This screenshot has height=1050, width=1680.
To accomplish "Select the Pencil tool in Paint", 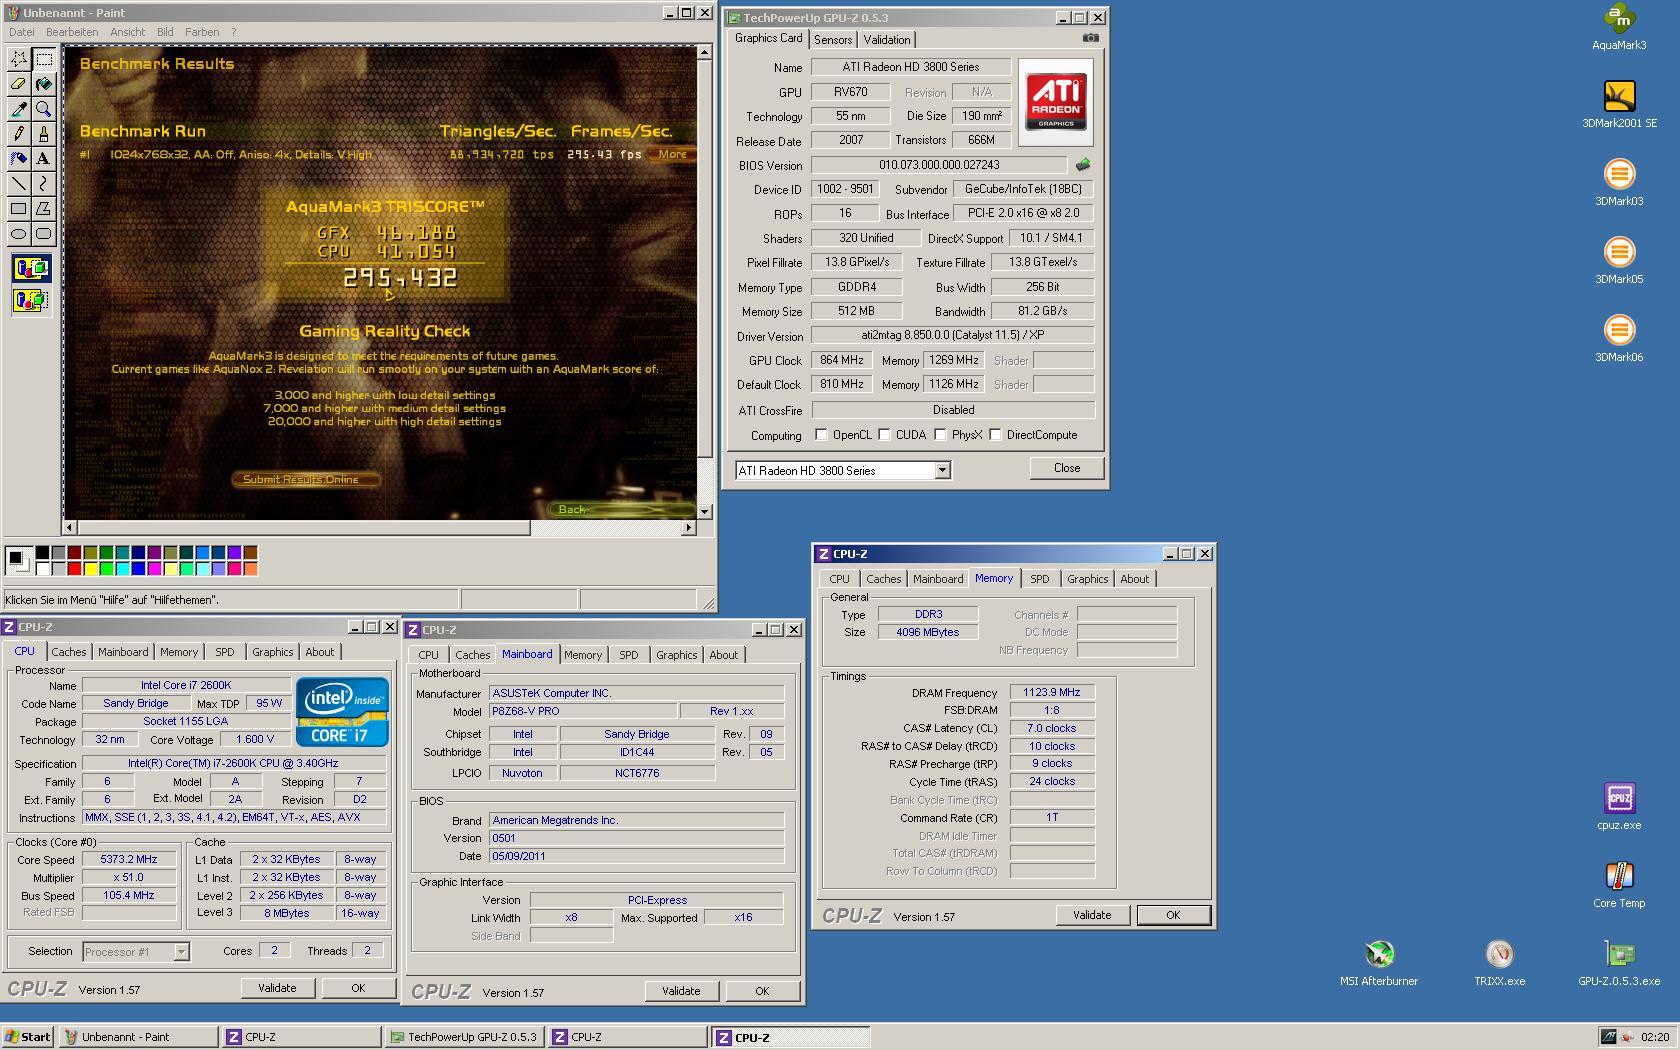I will (x=18, y=134).
